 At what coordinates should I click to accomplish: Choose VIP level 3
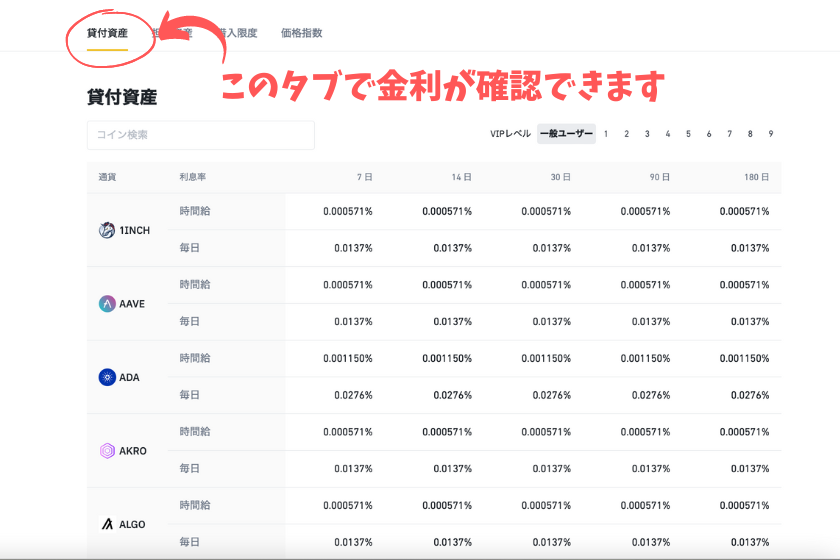point(647,134)
